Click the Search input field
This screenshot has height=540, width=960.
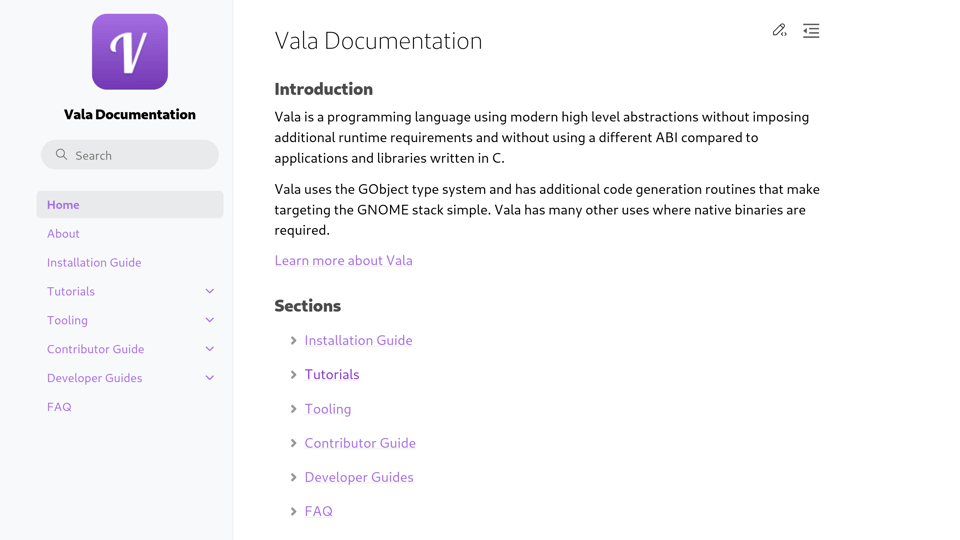(140, 155)
